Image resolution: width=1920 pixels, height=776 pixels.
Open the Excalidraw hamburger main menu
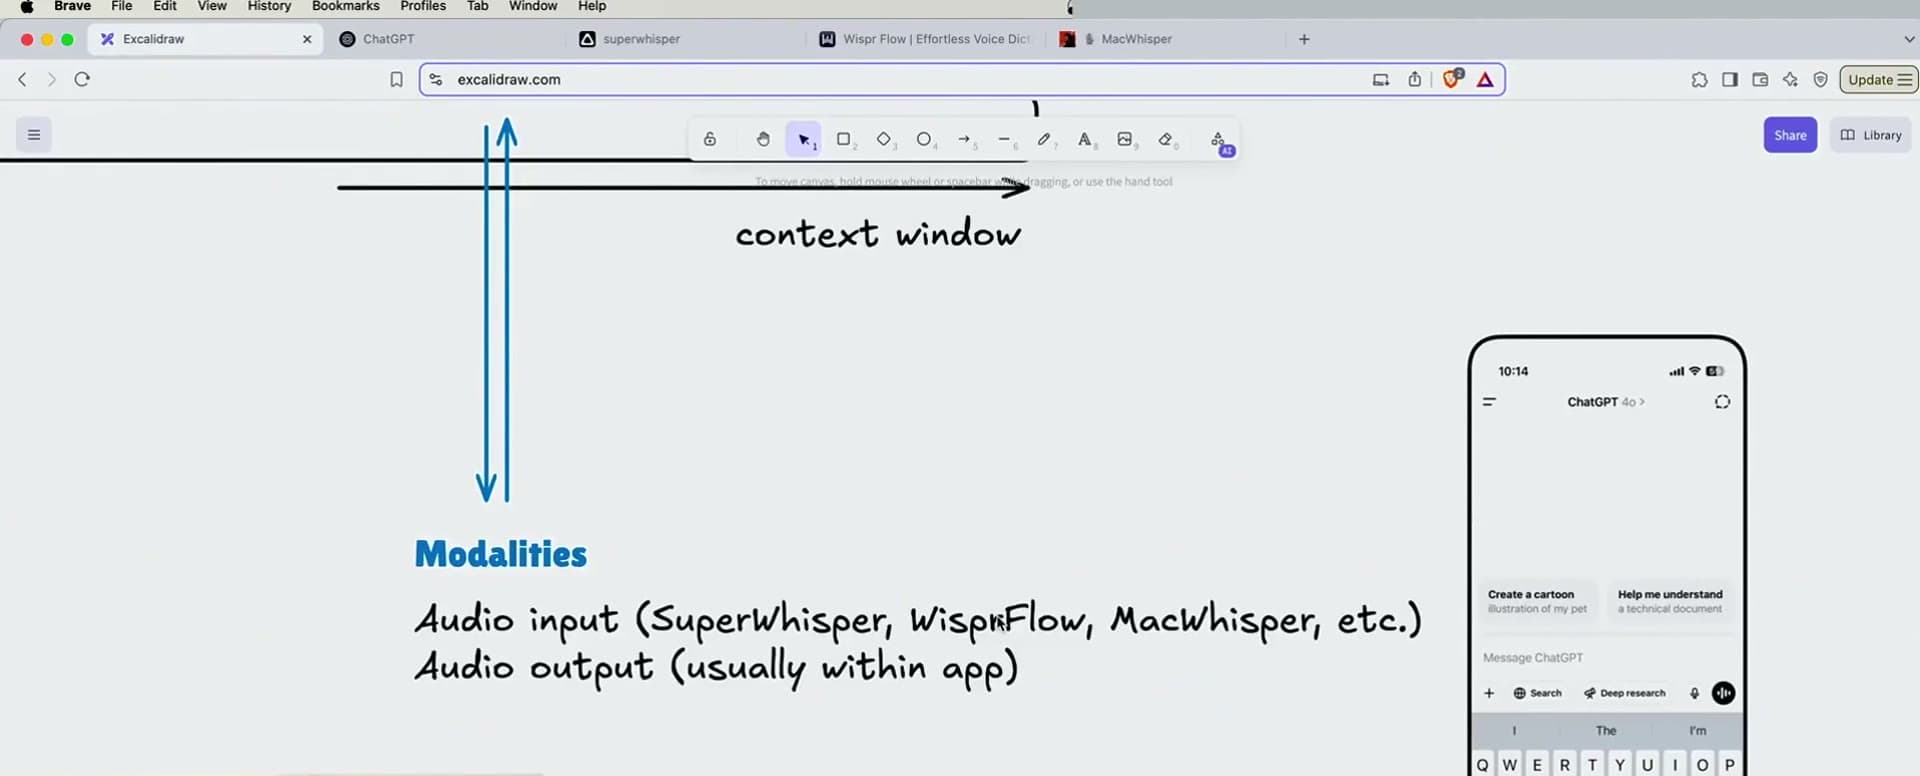[x=34, y=135]
